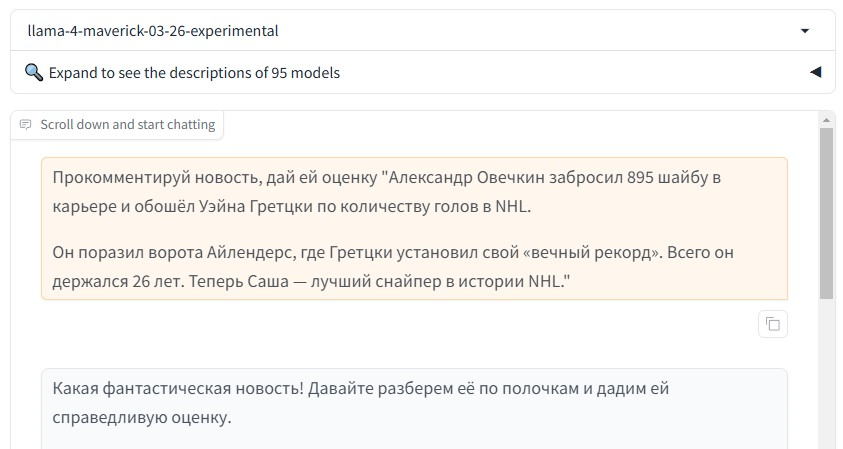This screenshot has height=449, width=843.
Task: Copy the user message with the copy icon
Action: click(x=772, y=323)
